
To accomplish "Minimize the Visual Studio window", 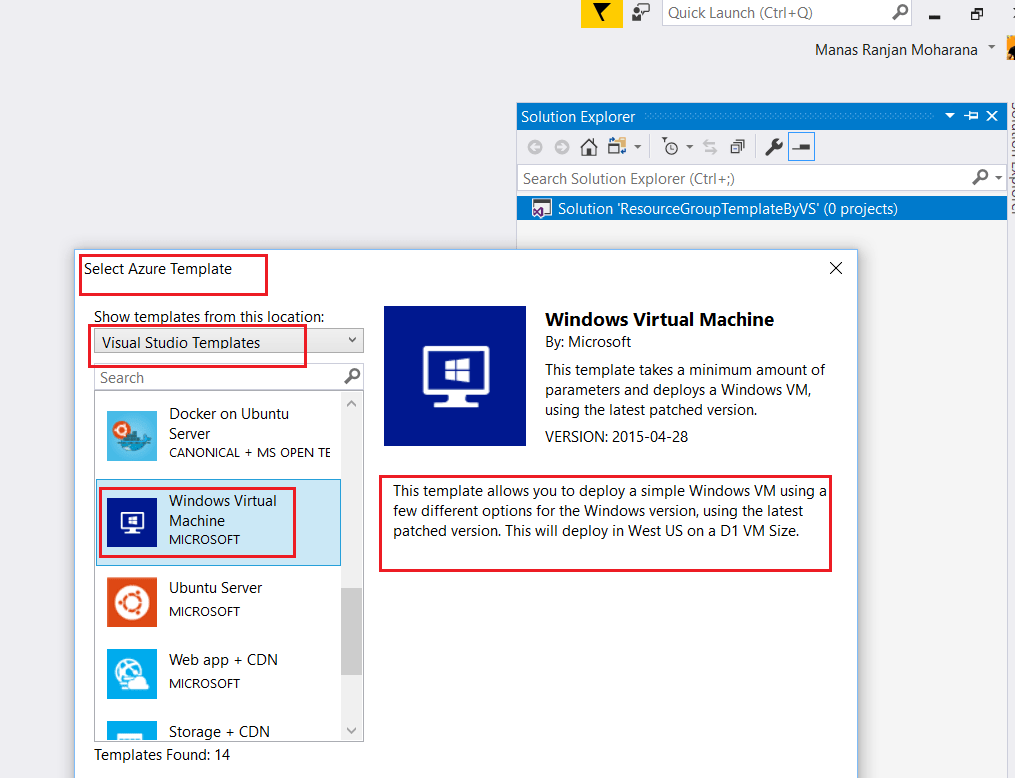I will click(934, 15).
